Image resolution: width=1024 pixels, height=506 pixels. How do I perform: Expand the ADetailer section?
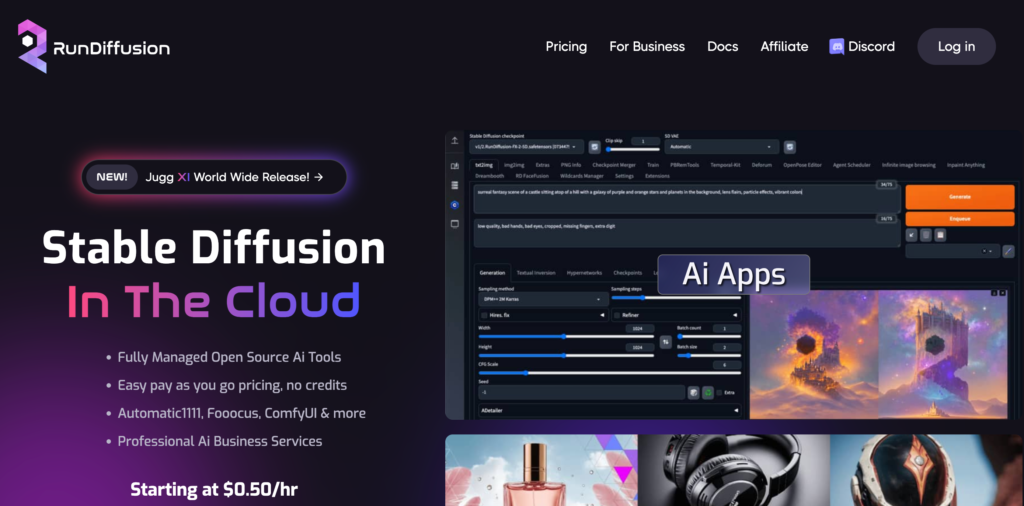click(609, 411)
